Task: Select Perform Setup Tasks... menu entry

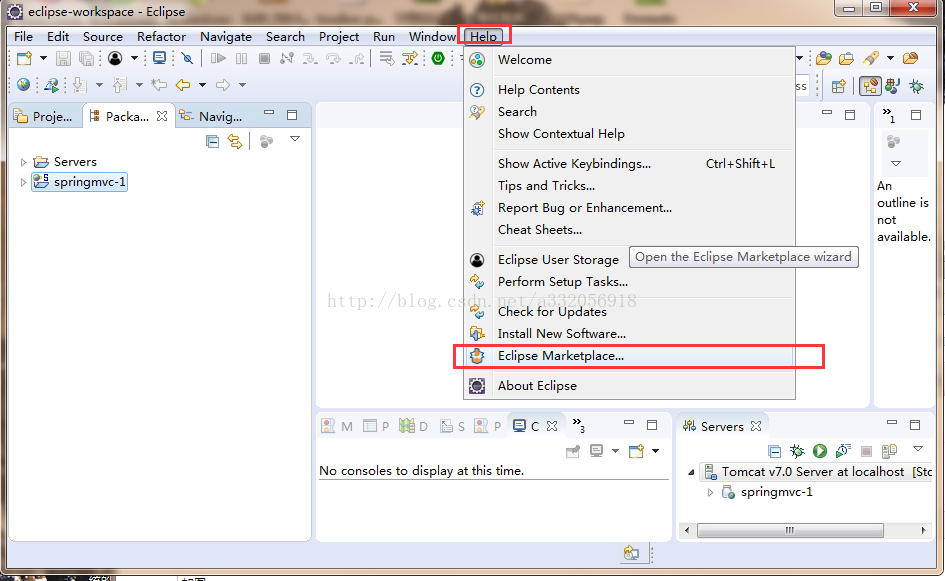Action: [x=629, y=282]
